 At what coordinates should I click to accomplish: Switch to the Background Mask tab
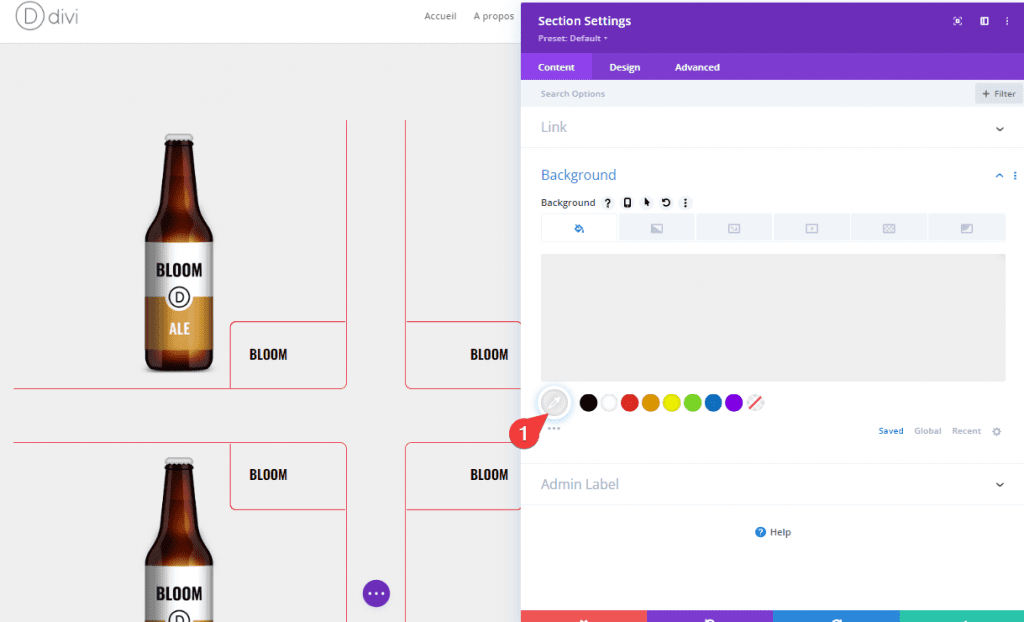(x=967, y=228)
